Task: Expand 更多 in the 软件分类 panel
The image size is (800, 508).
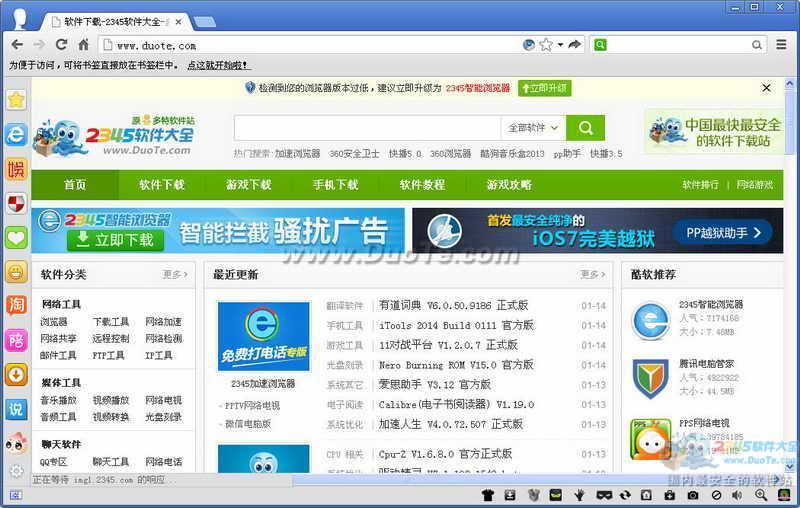Action: (x=175, y=274)
